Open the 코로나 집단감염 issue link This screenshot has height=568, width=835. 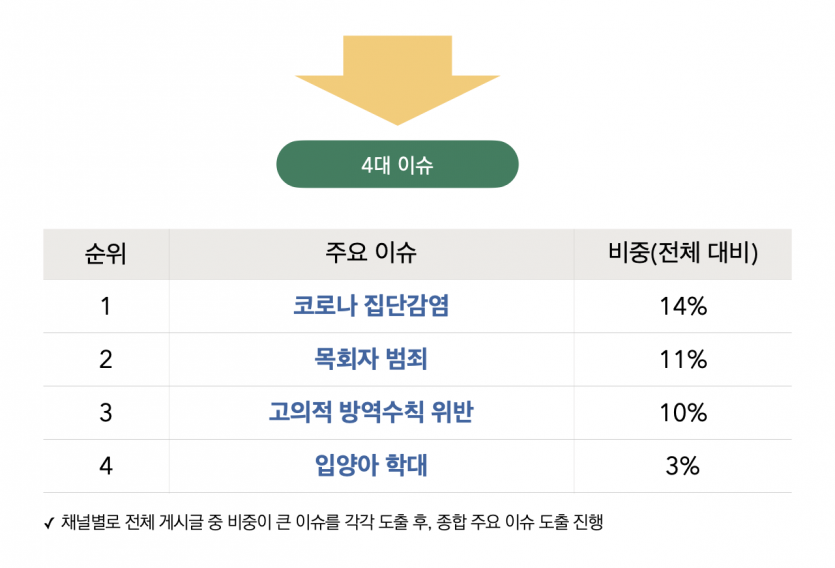(x=371, y=306)
